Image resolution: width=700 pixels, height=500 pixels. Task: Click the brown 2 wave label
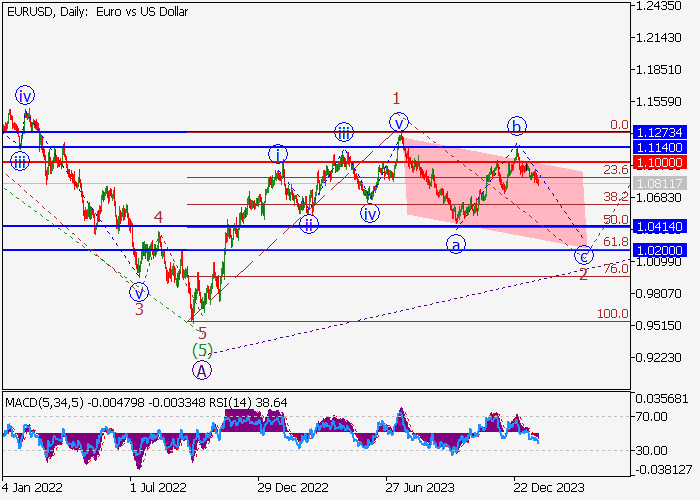[x=583, y=275]
